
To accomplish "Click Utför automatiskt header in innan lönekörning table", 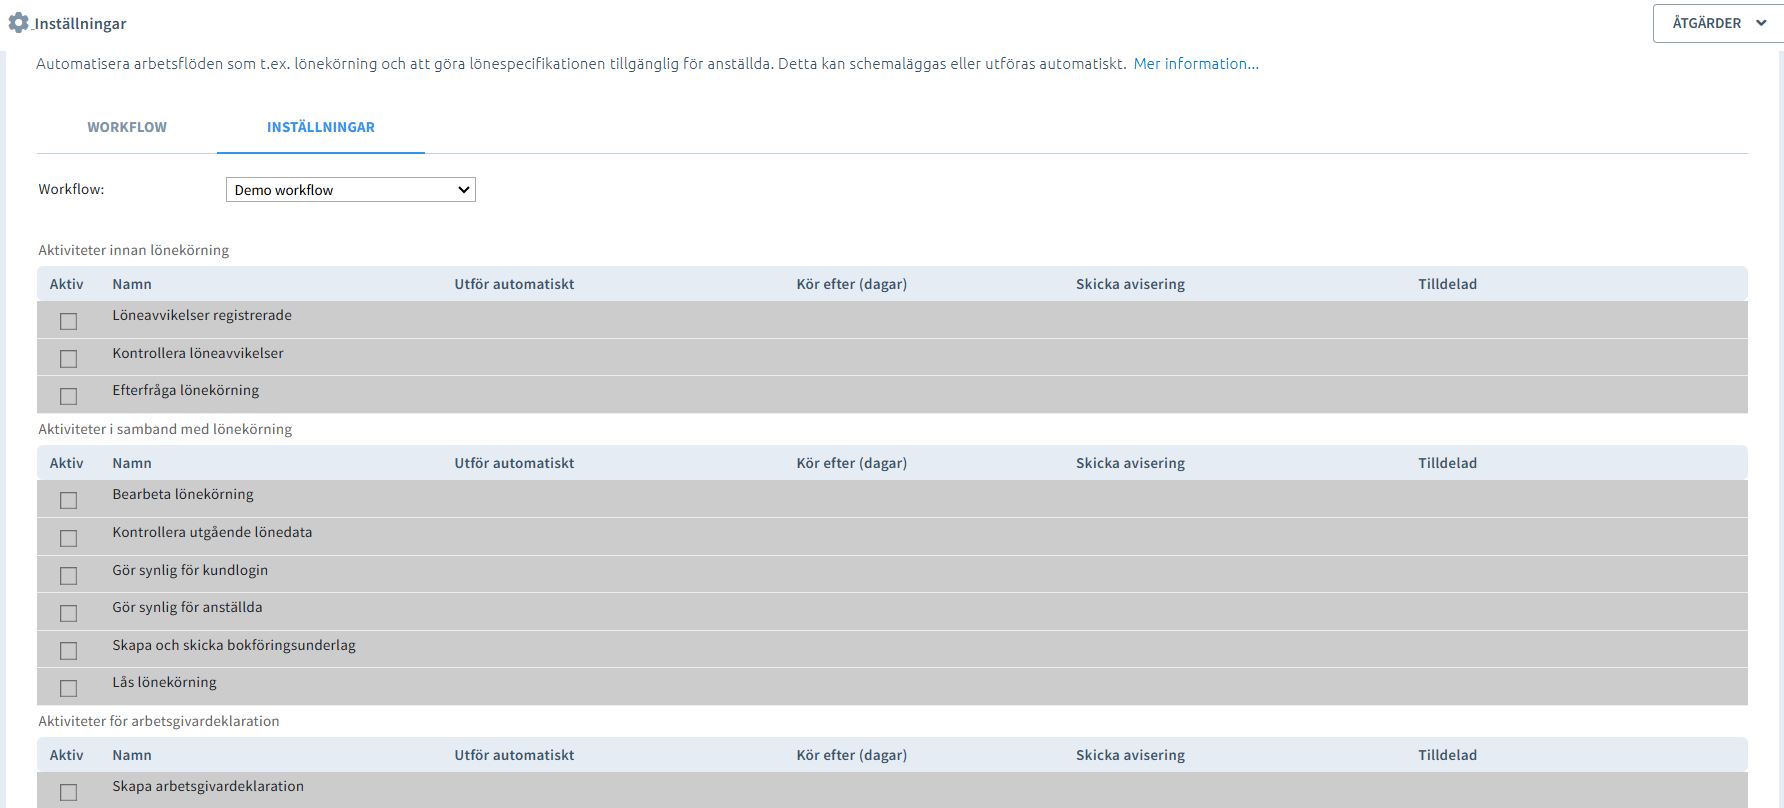I will tap(514, 284).
